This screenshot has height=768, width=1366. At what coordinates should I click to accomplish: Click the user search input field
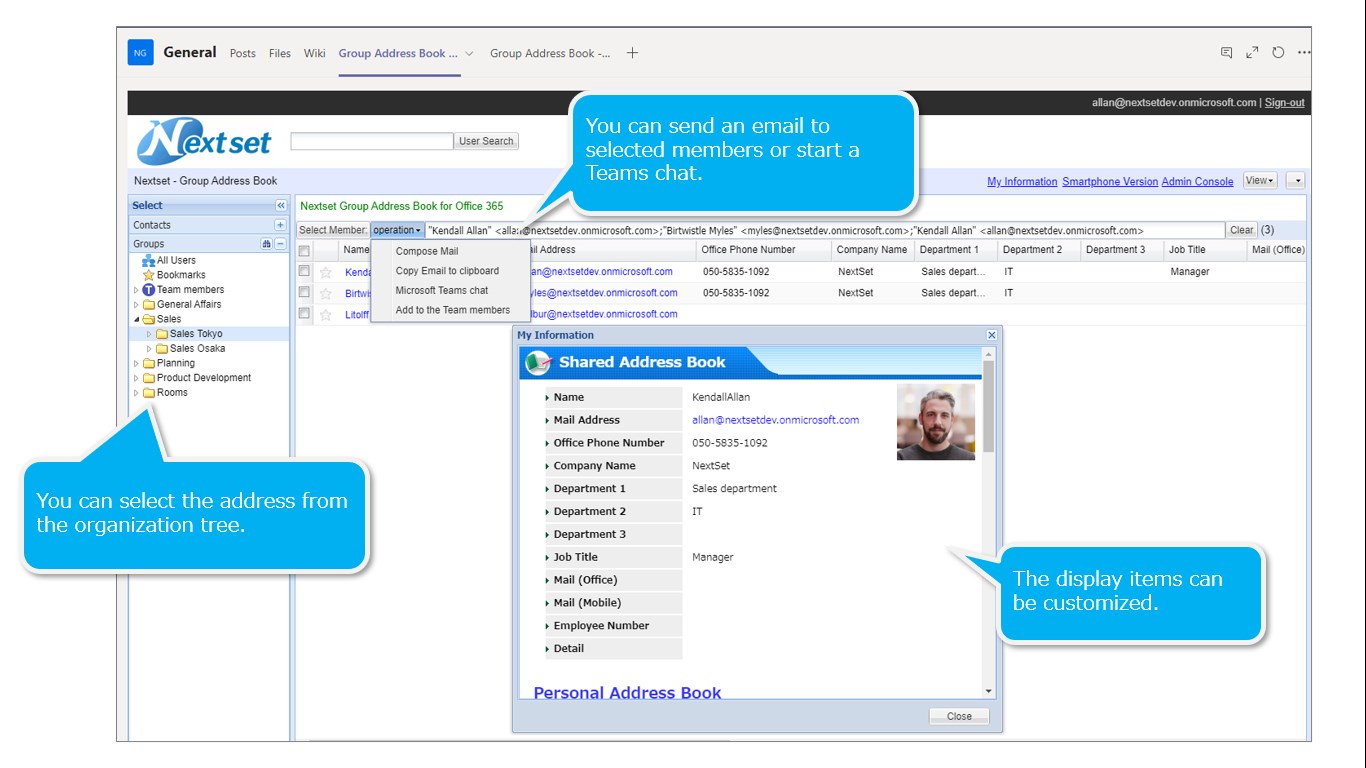point(372,141)
